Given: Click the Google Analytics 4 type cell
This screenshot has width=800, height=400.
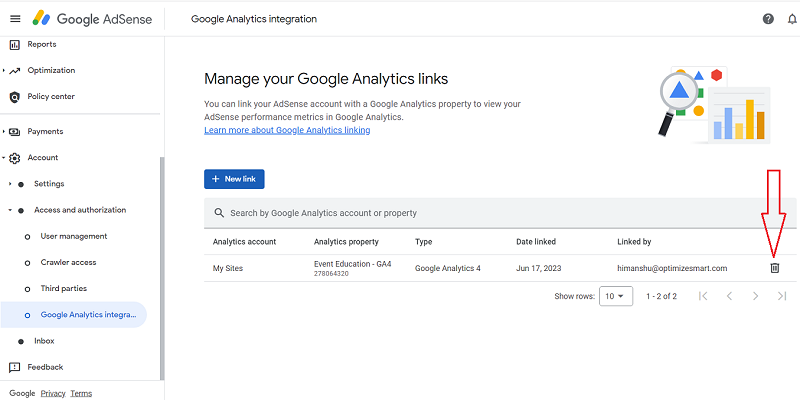Looking at the screenshot, I should click(447, 268).
